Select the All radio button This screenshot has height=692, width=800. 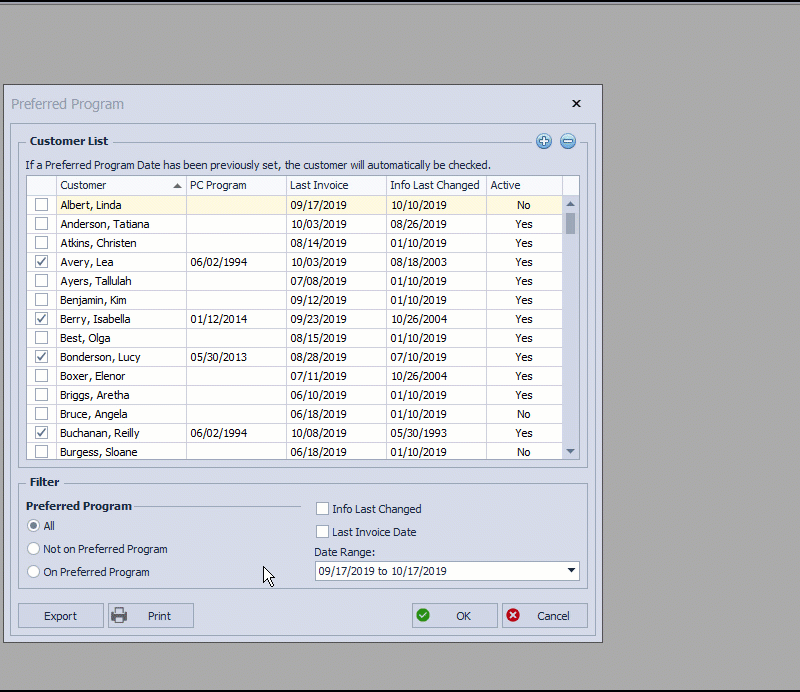pyautogui.click(x=34, y=526)
